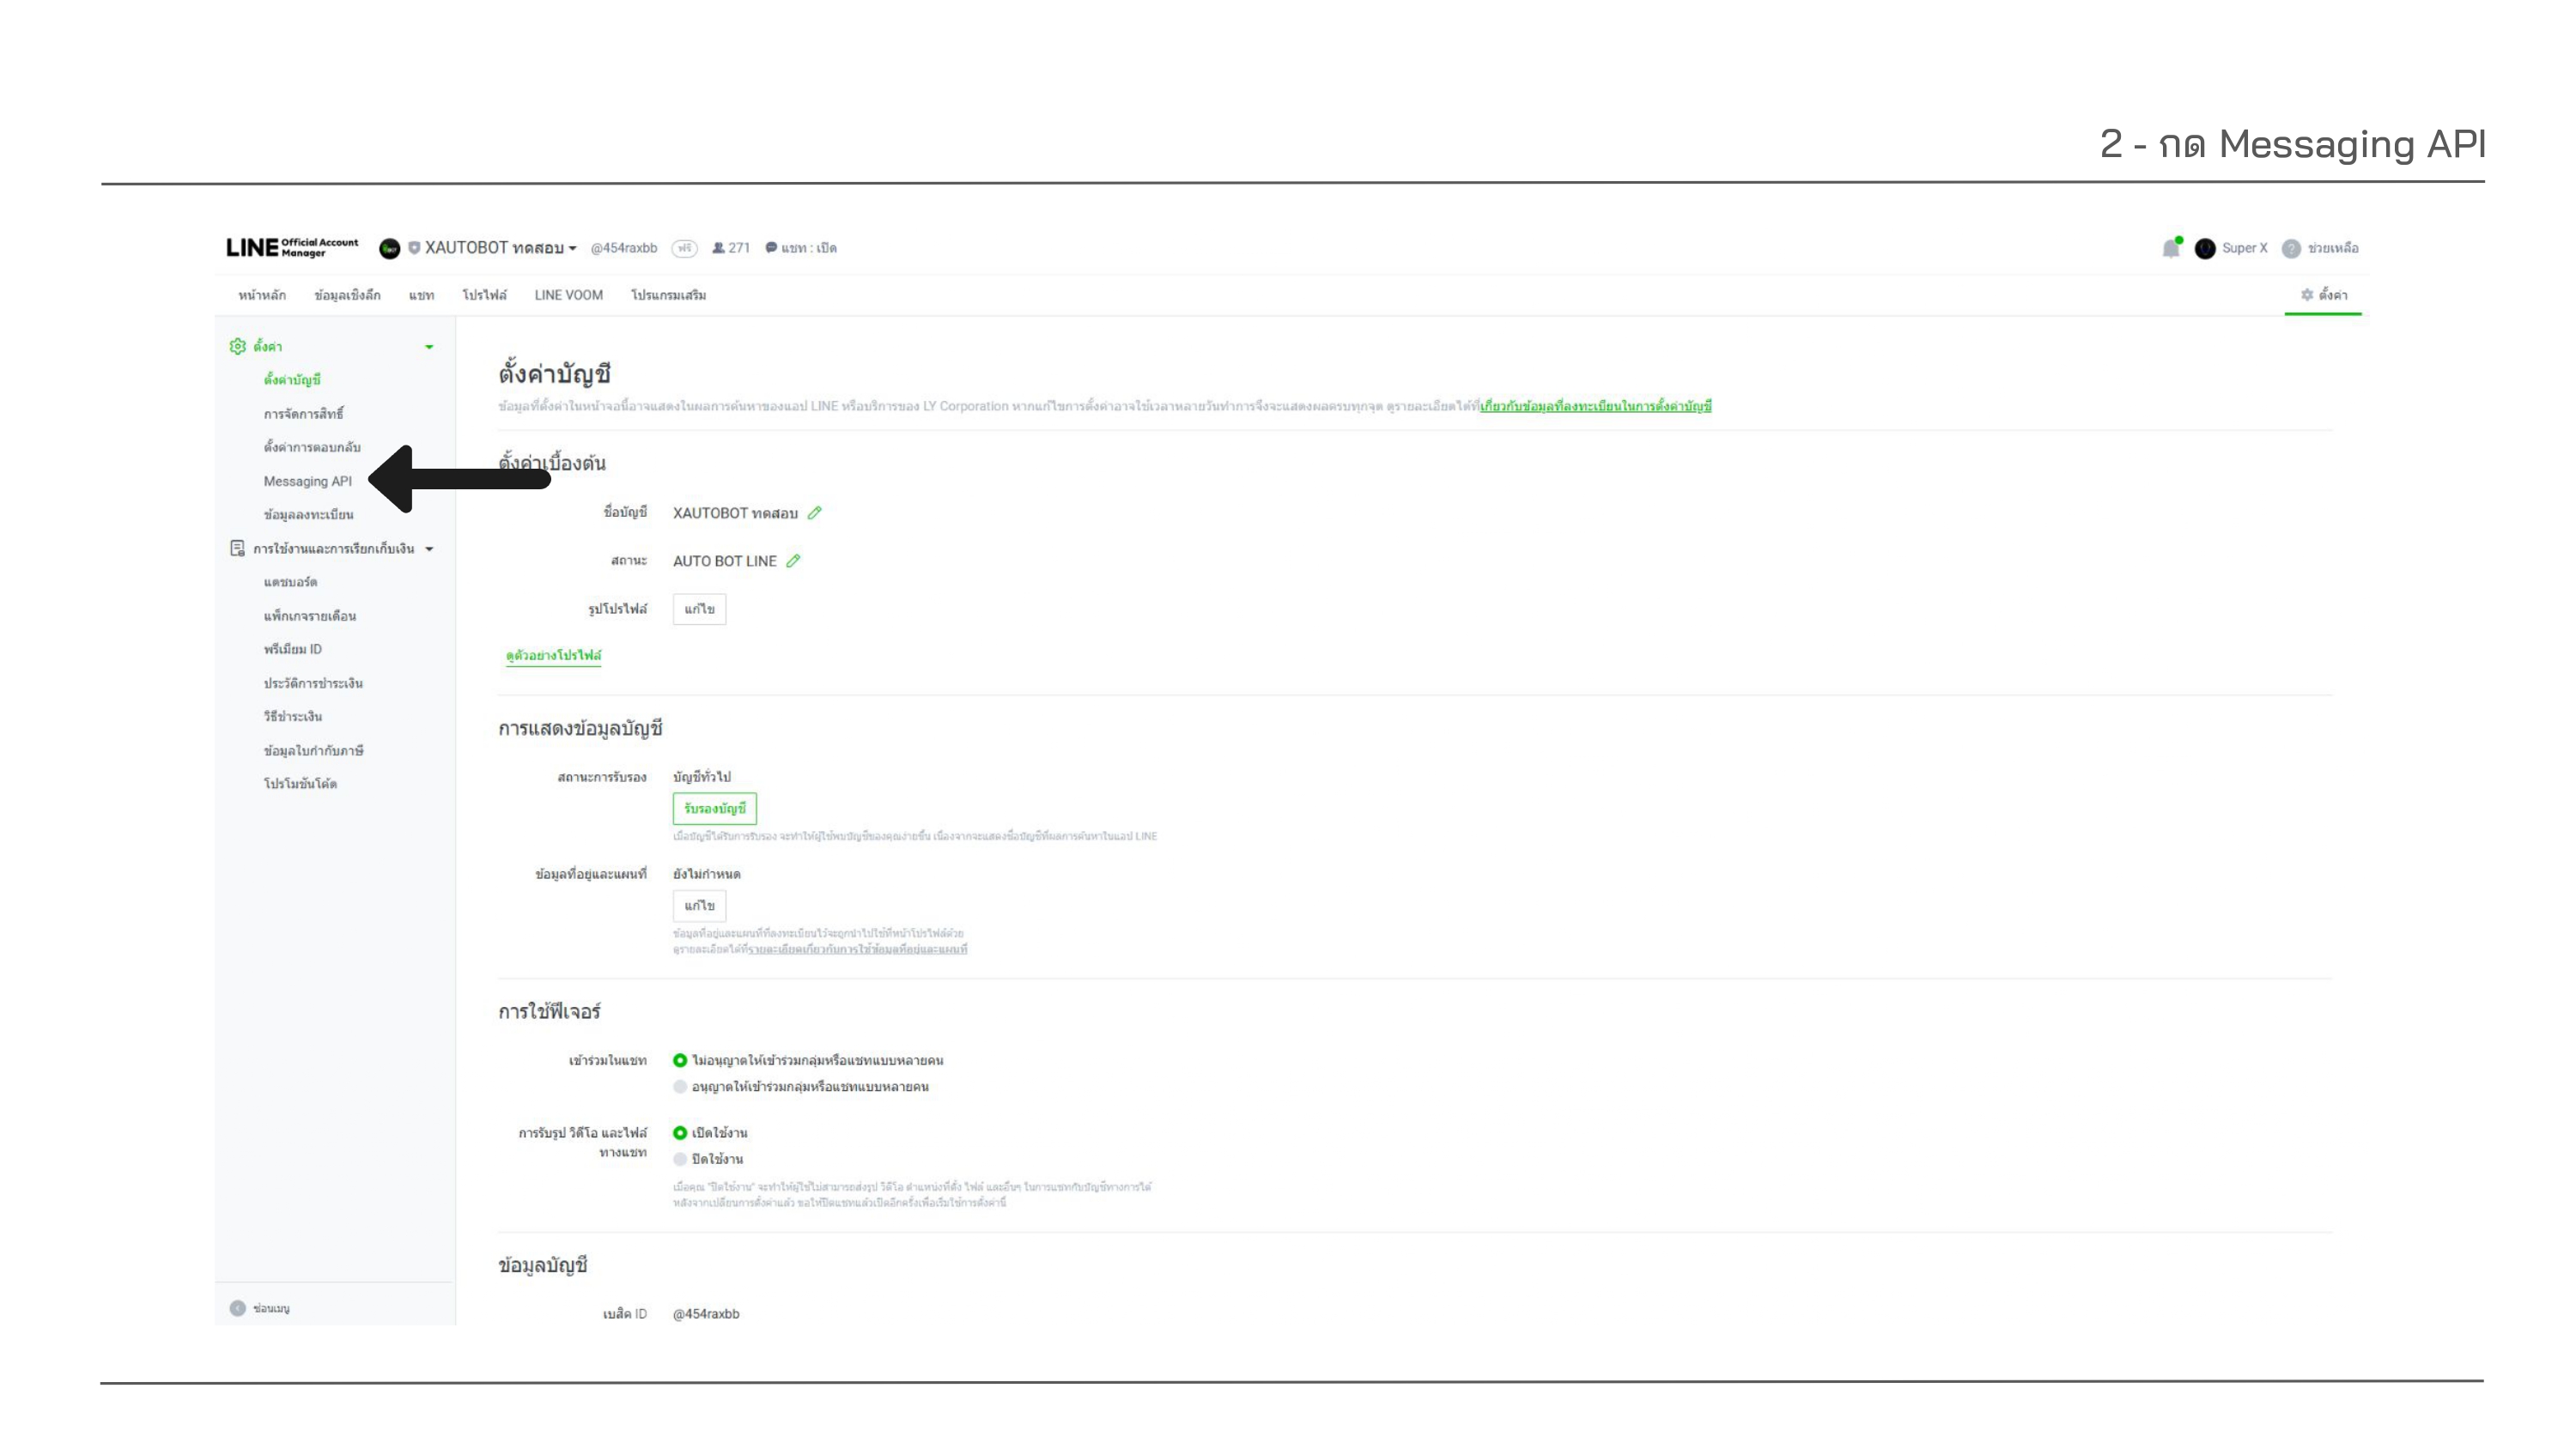
Task: Click แก้ไข button for รูปโปรไฟล์
Action: click(699, 609)
